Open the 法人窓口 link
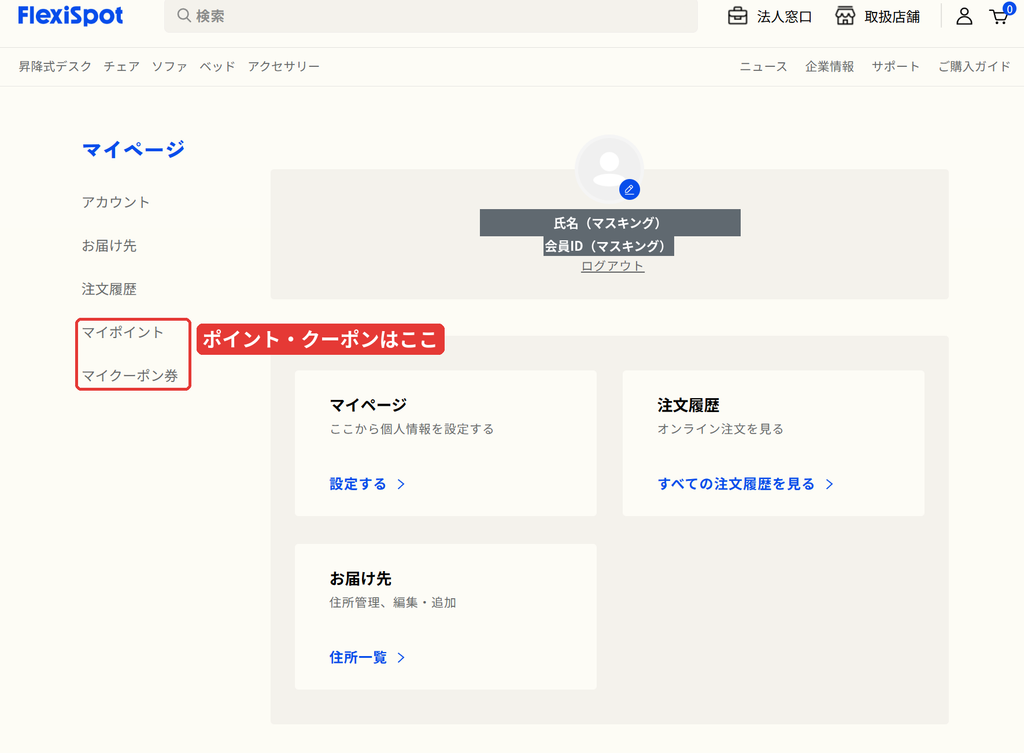The image size is (1024, 753). pos(784,16)
